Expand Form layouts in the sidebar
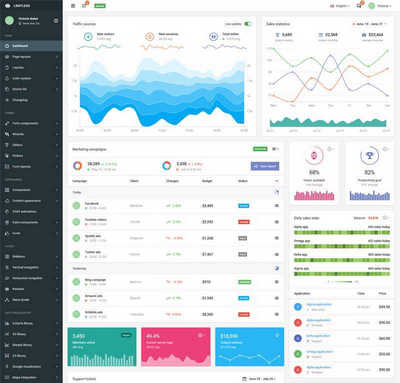Viewport: 400px width, 383px height. click(x=31, y=166)
